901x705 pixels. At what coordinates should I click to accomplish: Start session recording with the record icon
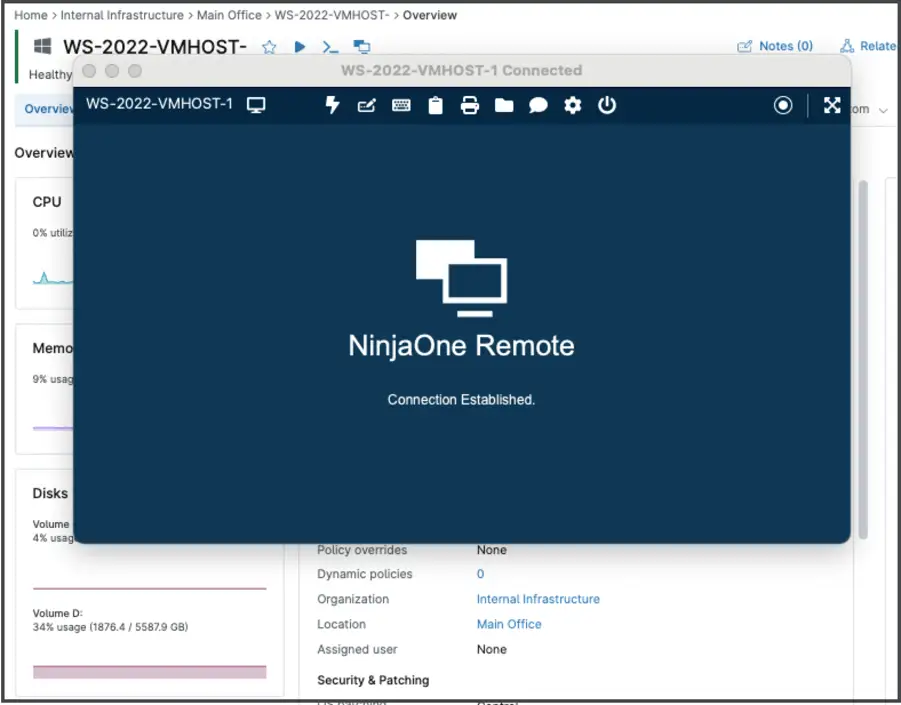click(783, 105)
